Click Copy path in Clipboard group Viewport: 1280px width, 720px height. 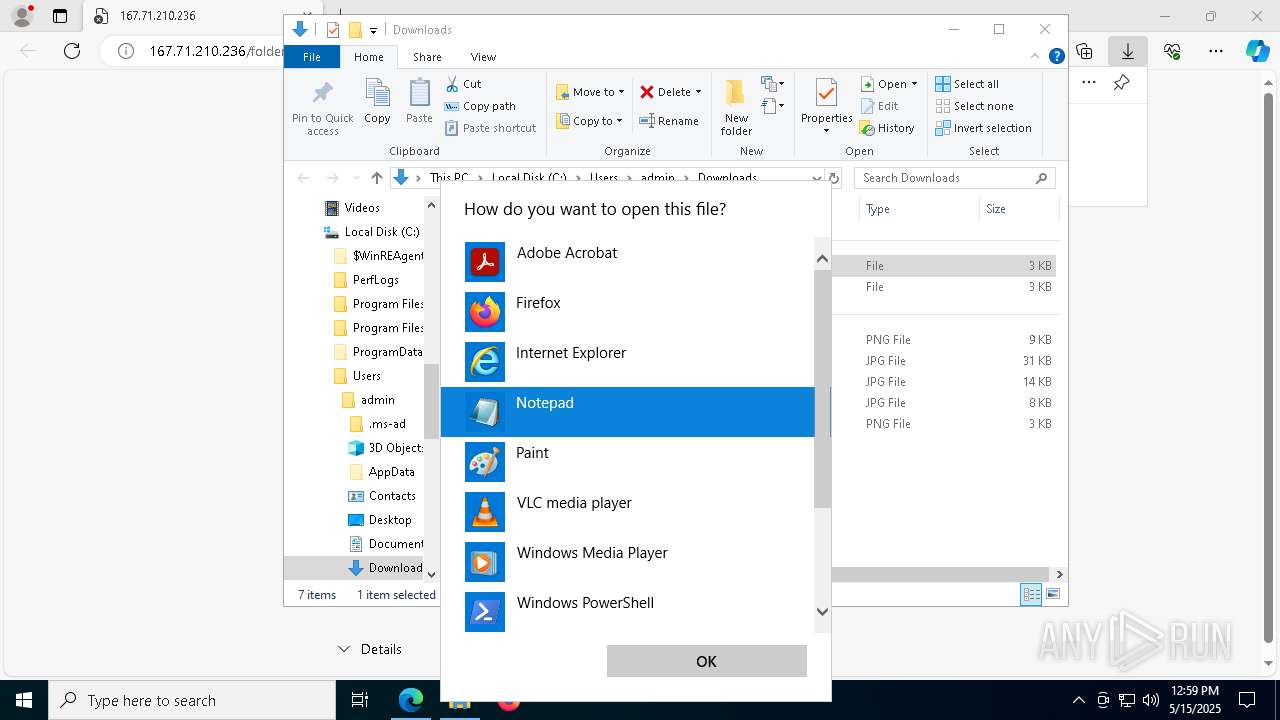coord(480,106)
